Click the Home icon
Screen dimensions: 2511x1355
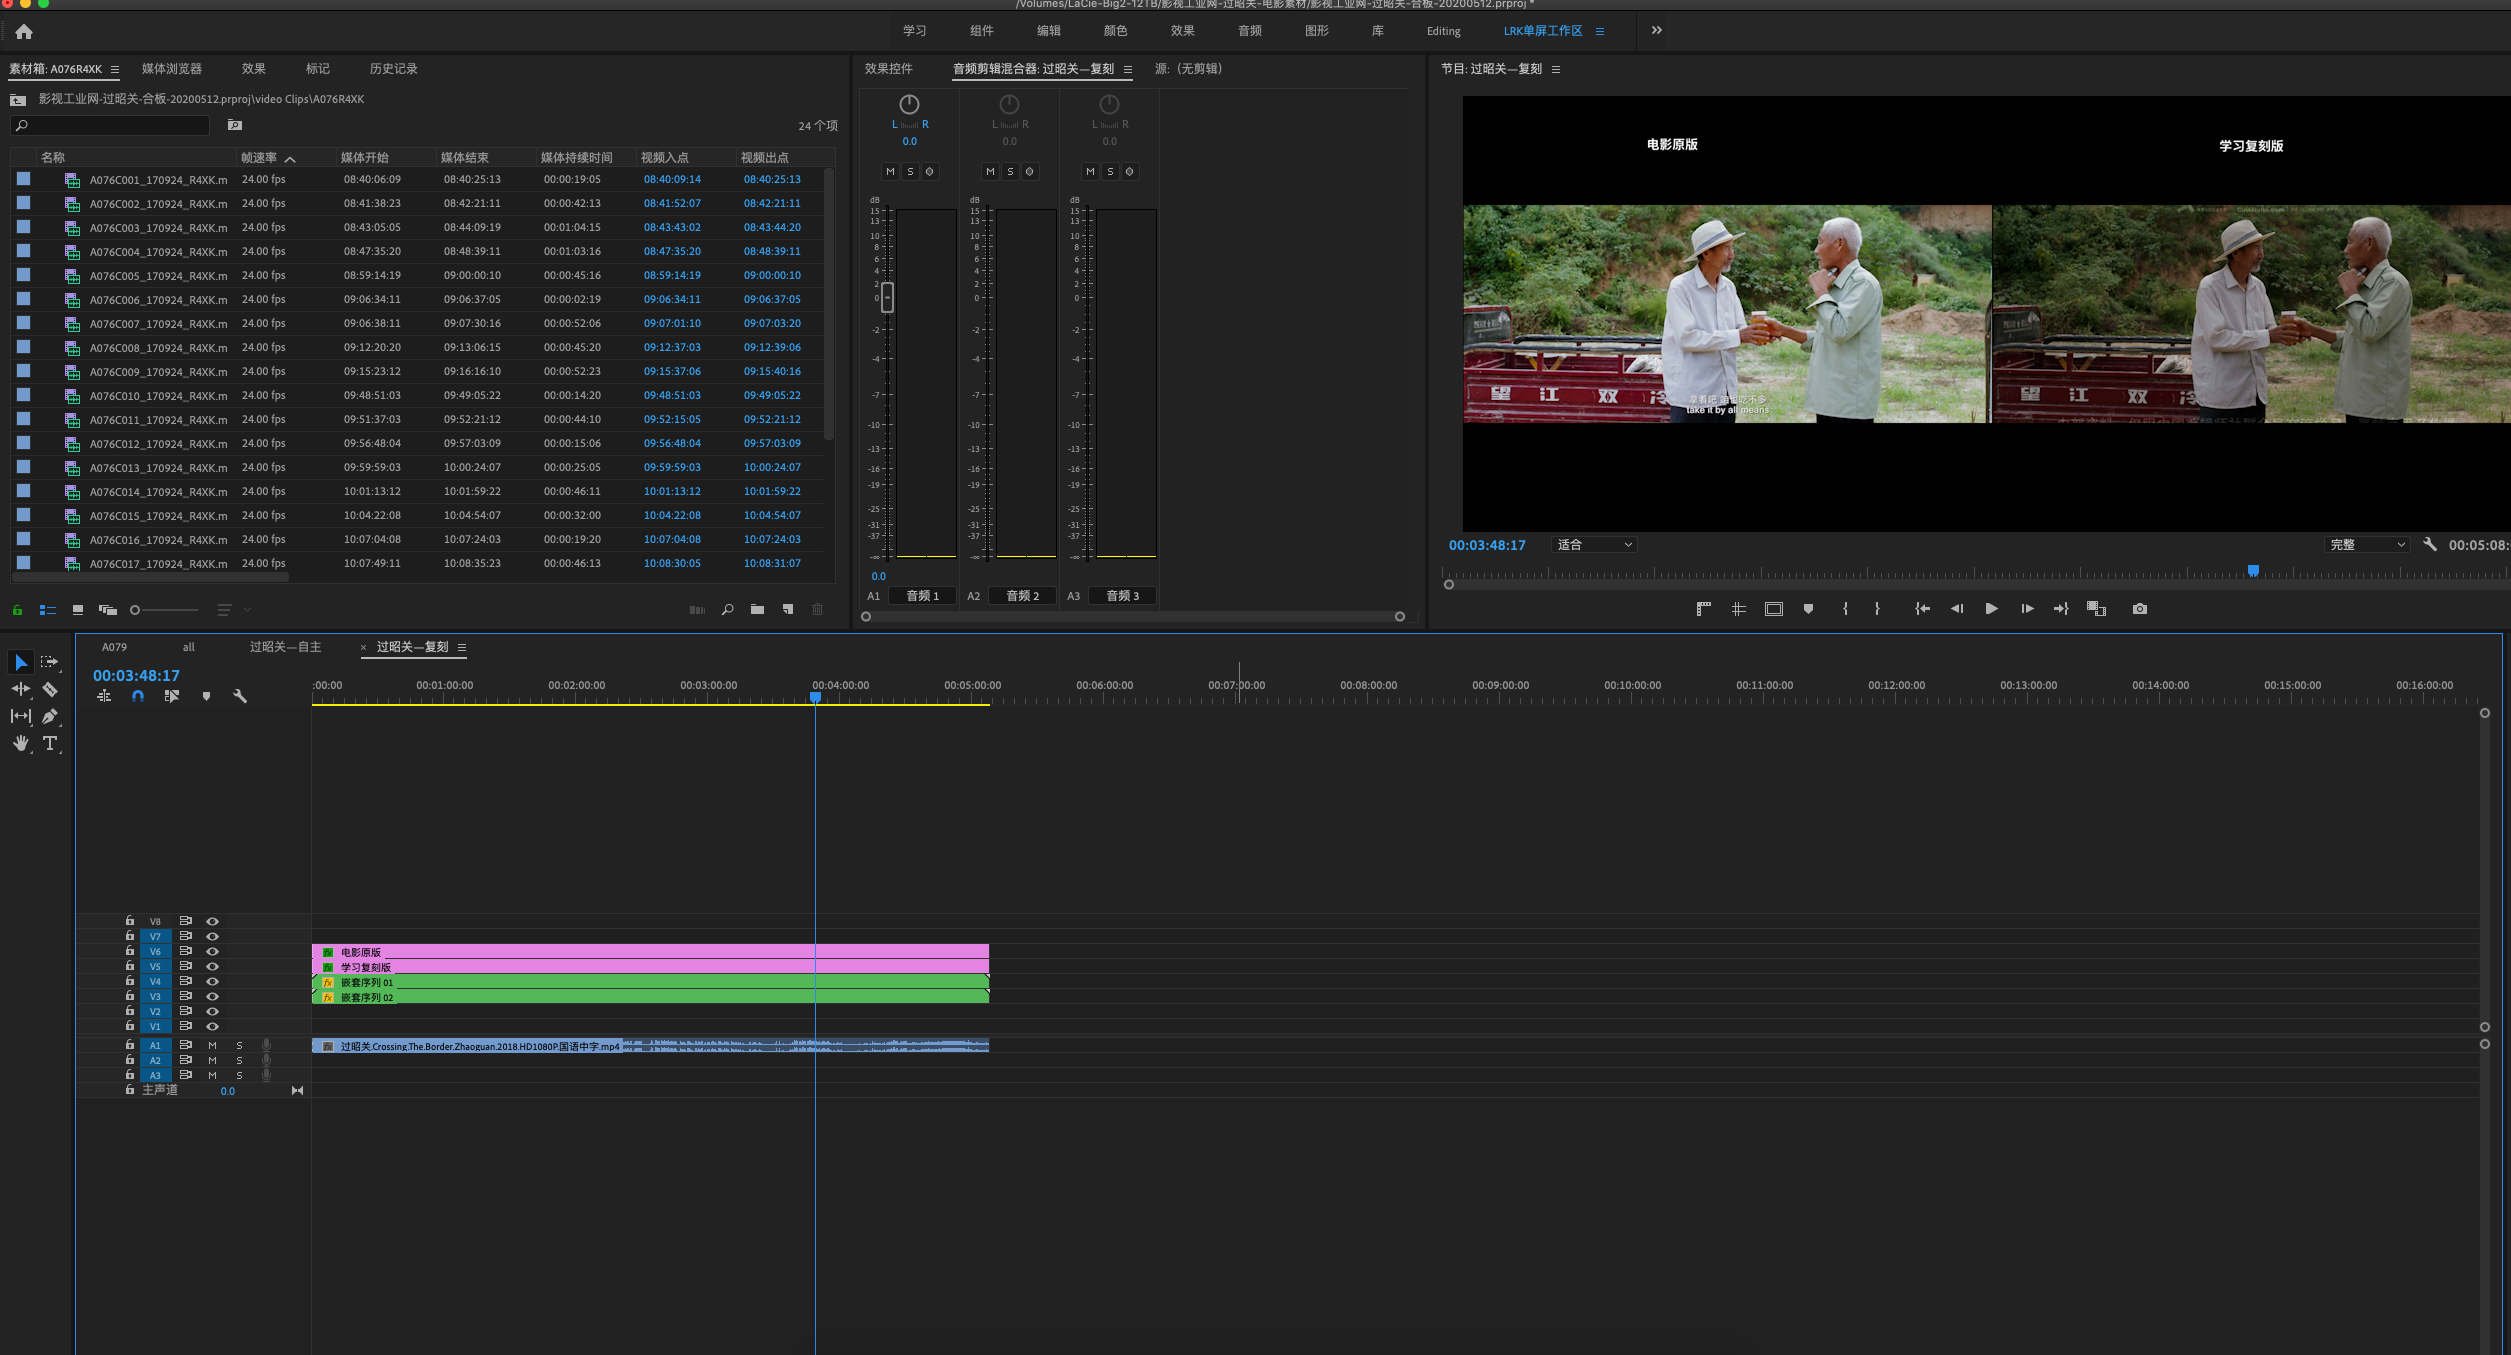(24, 32)
